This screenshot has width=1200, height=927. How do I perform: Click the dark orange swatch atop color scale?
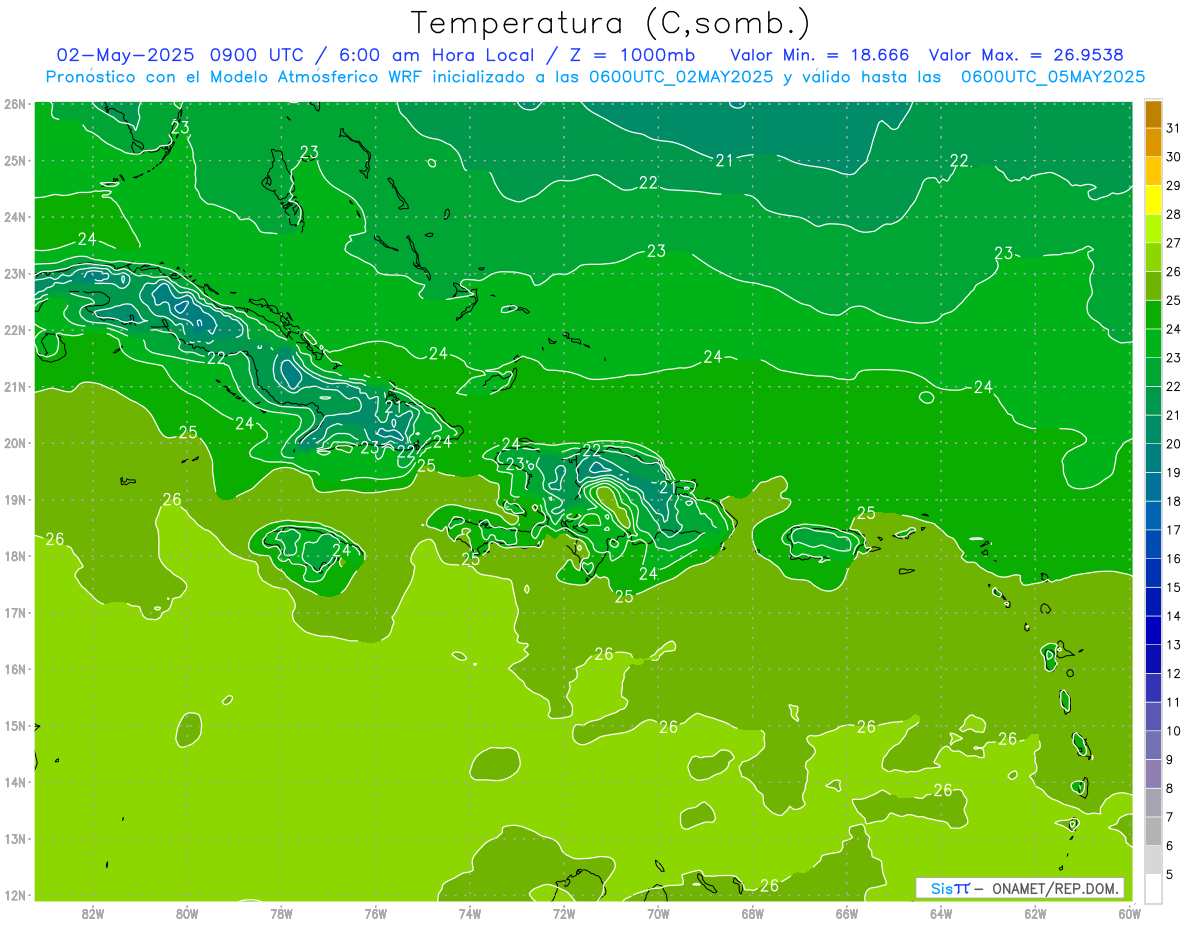1153,113
